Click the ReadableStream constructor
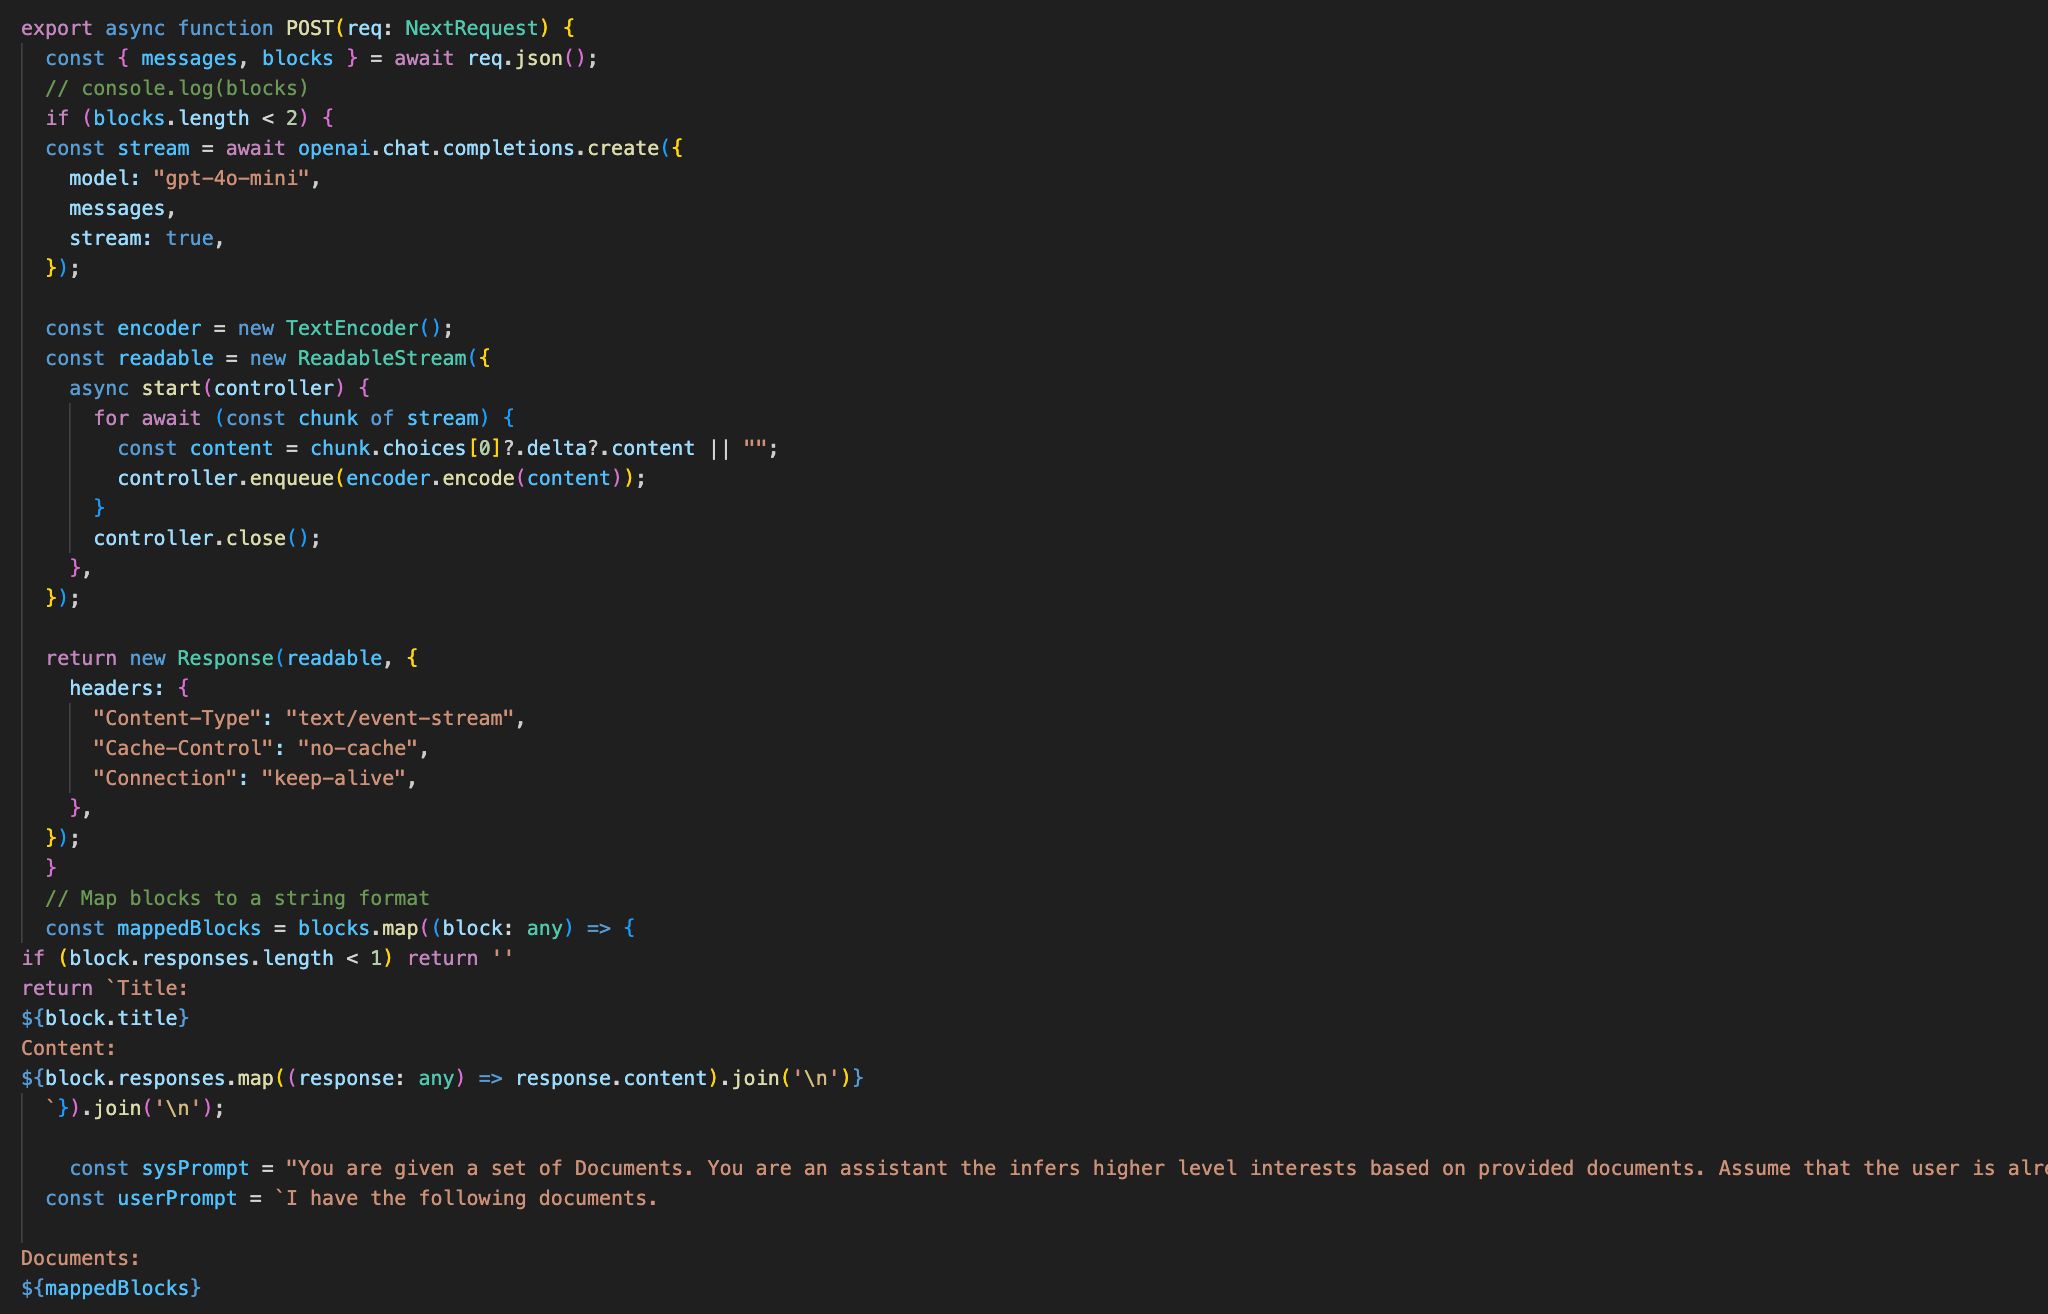The height and width of the screenshot is (1314, 2048). coord(382,358)
